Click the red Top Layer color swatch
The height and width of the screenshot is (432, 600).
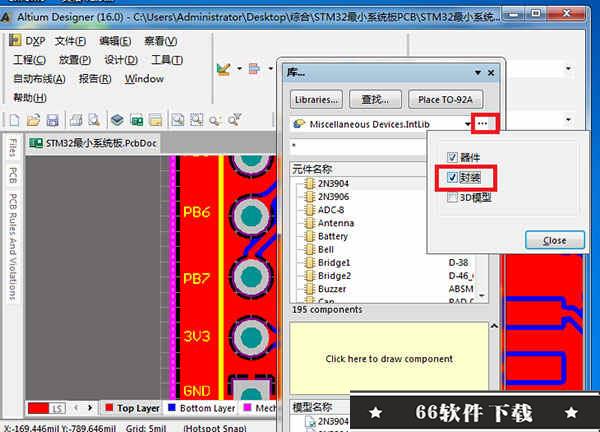point(109,408)
